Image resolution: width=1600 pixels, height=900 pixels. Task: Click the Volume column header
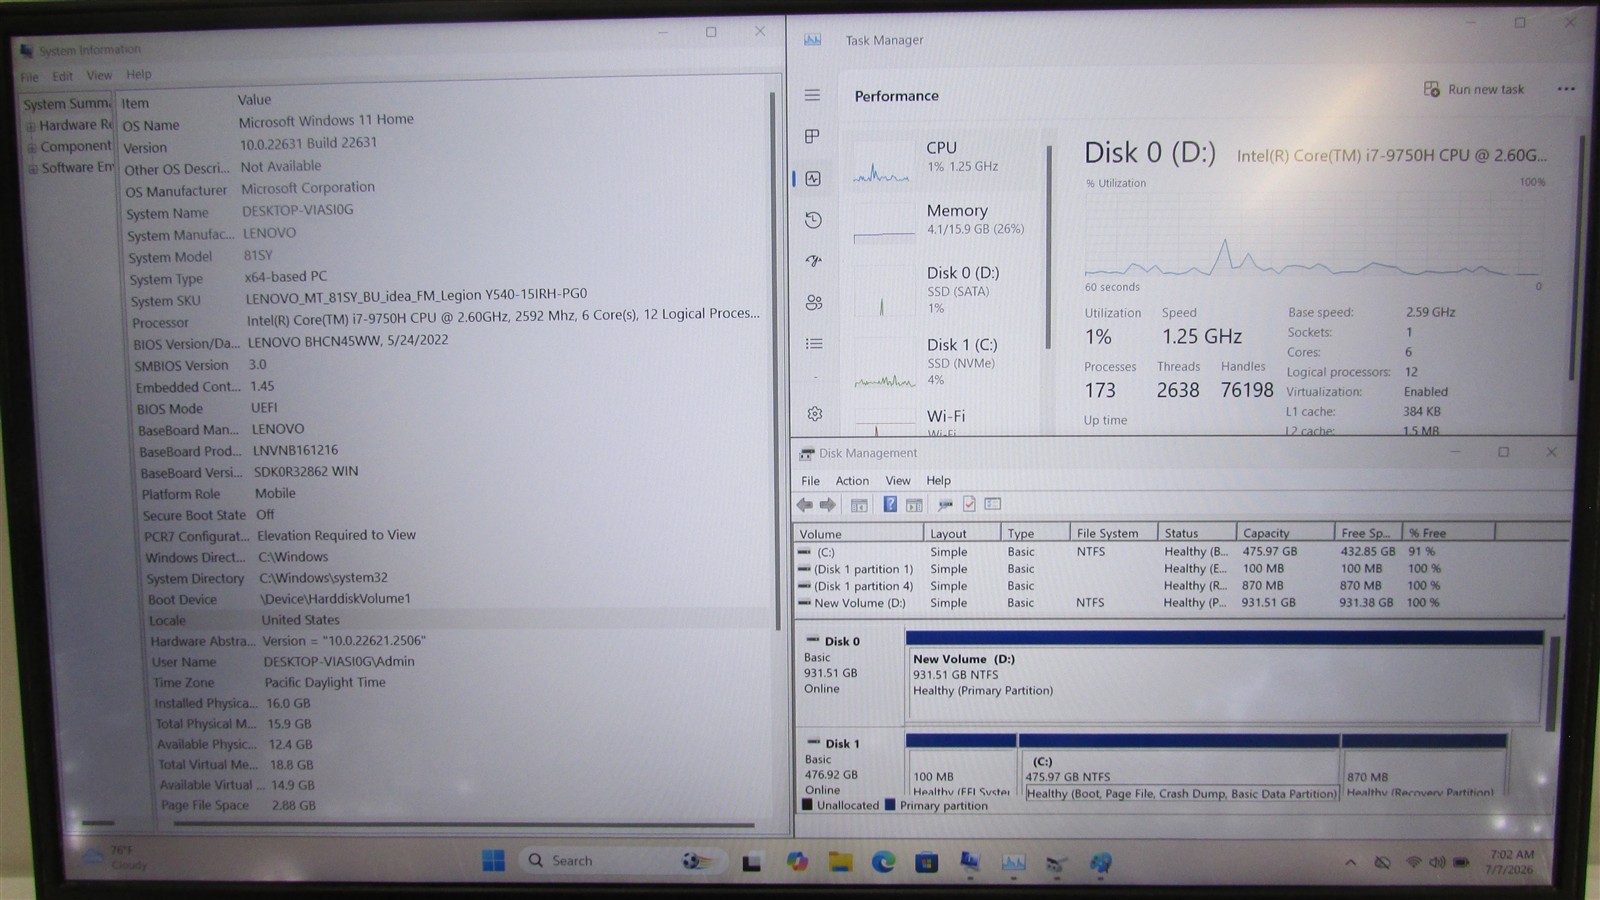click(858, 534)
